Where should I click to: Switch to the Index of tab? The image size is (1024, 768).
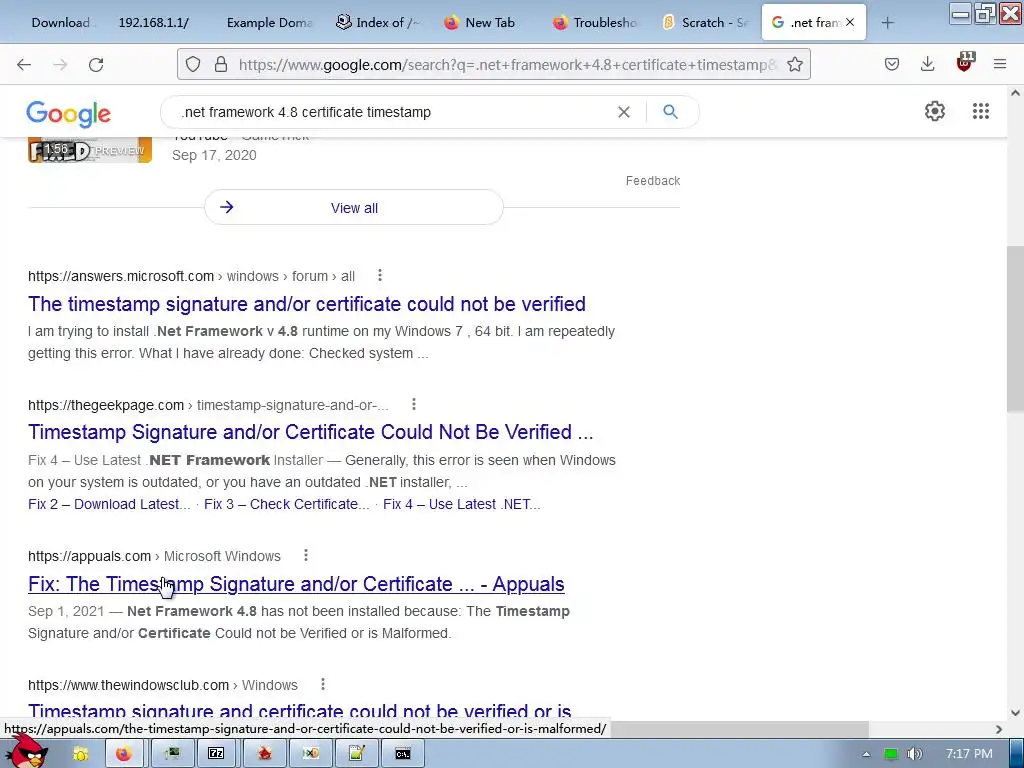tap(379, 22)
